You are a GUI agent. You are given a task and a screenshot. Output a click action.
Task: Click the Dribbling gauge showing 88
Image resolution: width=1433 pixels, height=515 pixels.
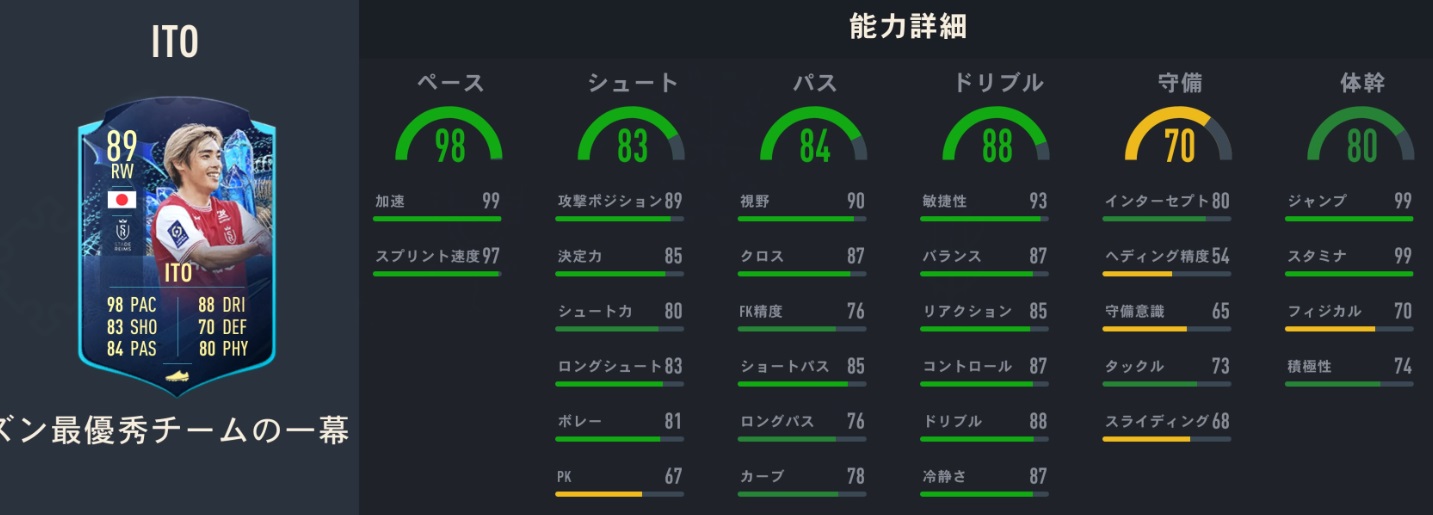pyautogui.click(x=997, y=137)
